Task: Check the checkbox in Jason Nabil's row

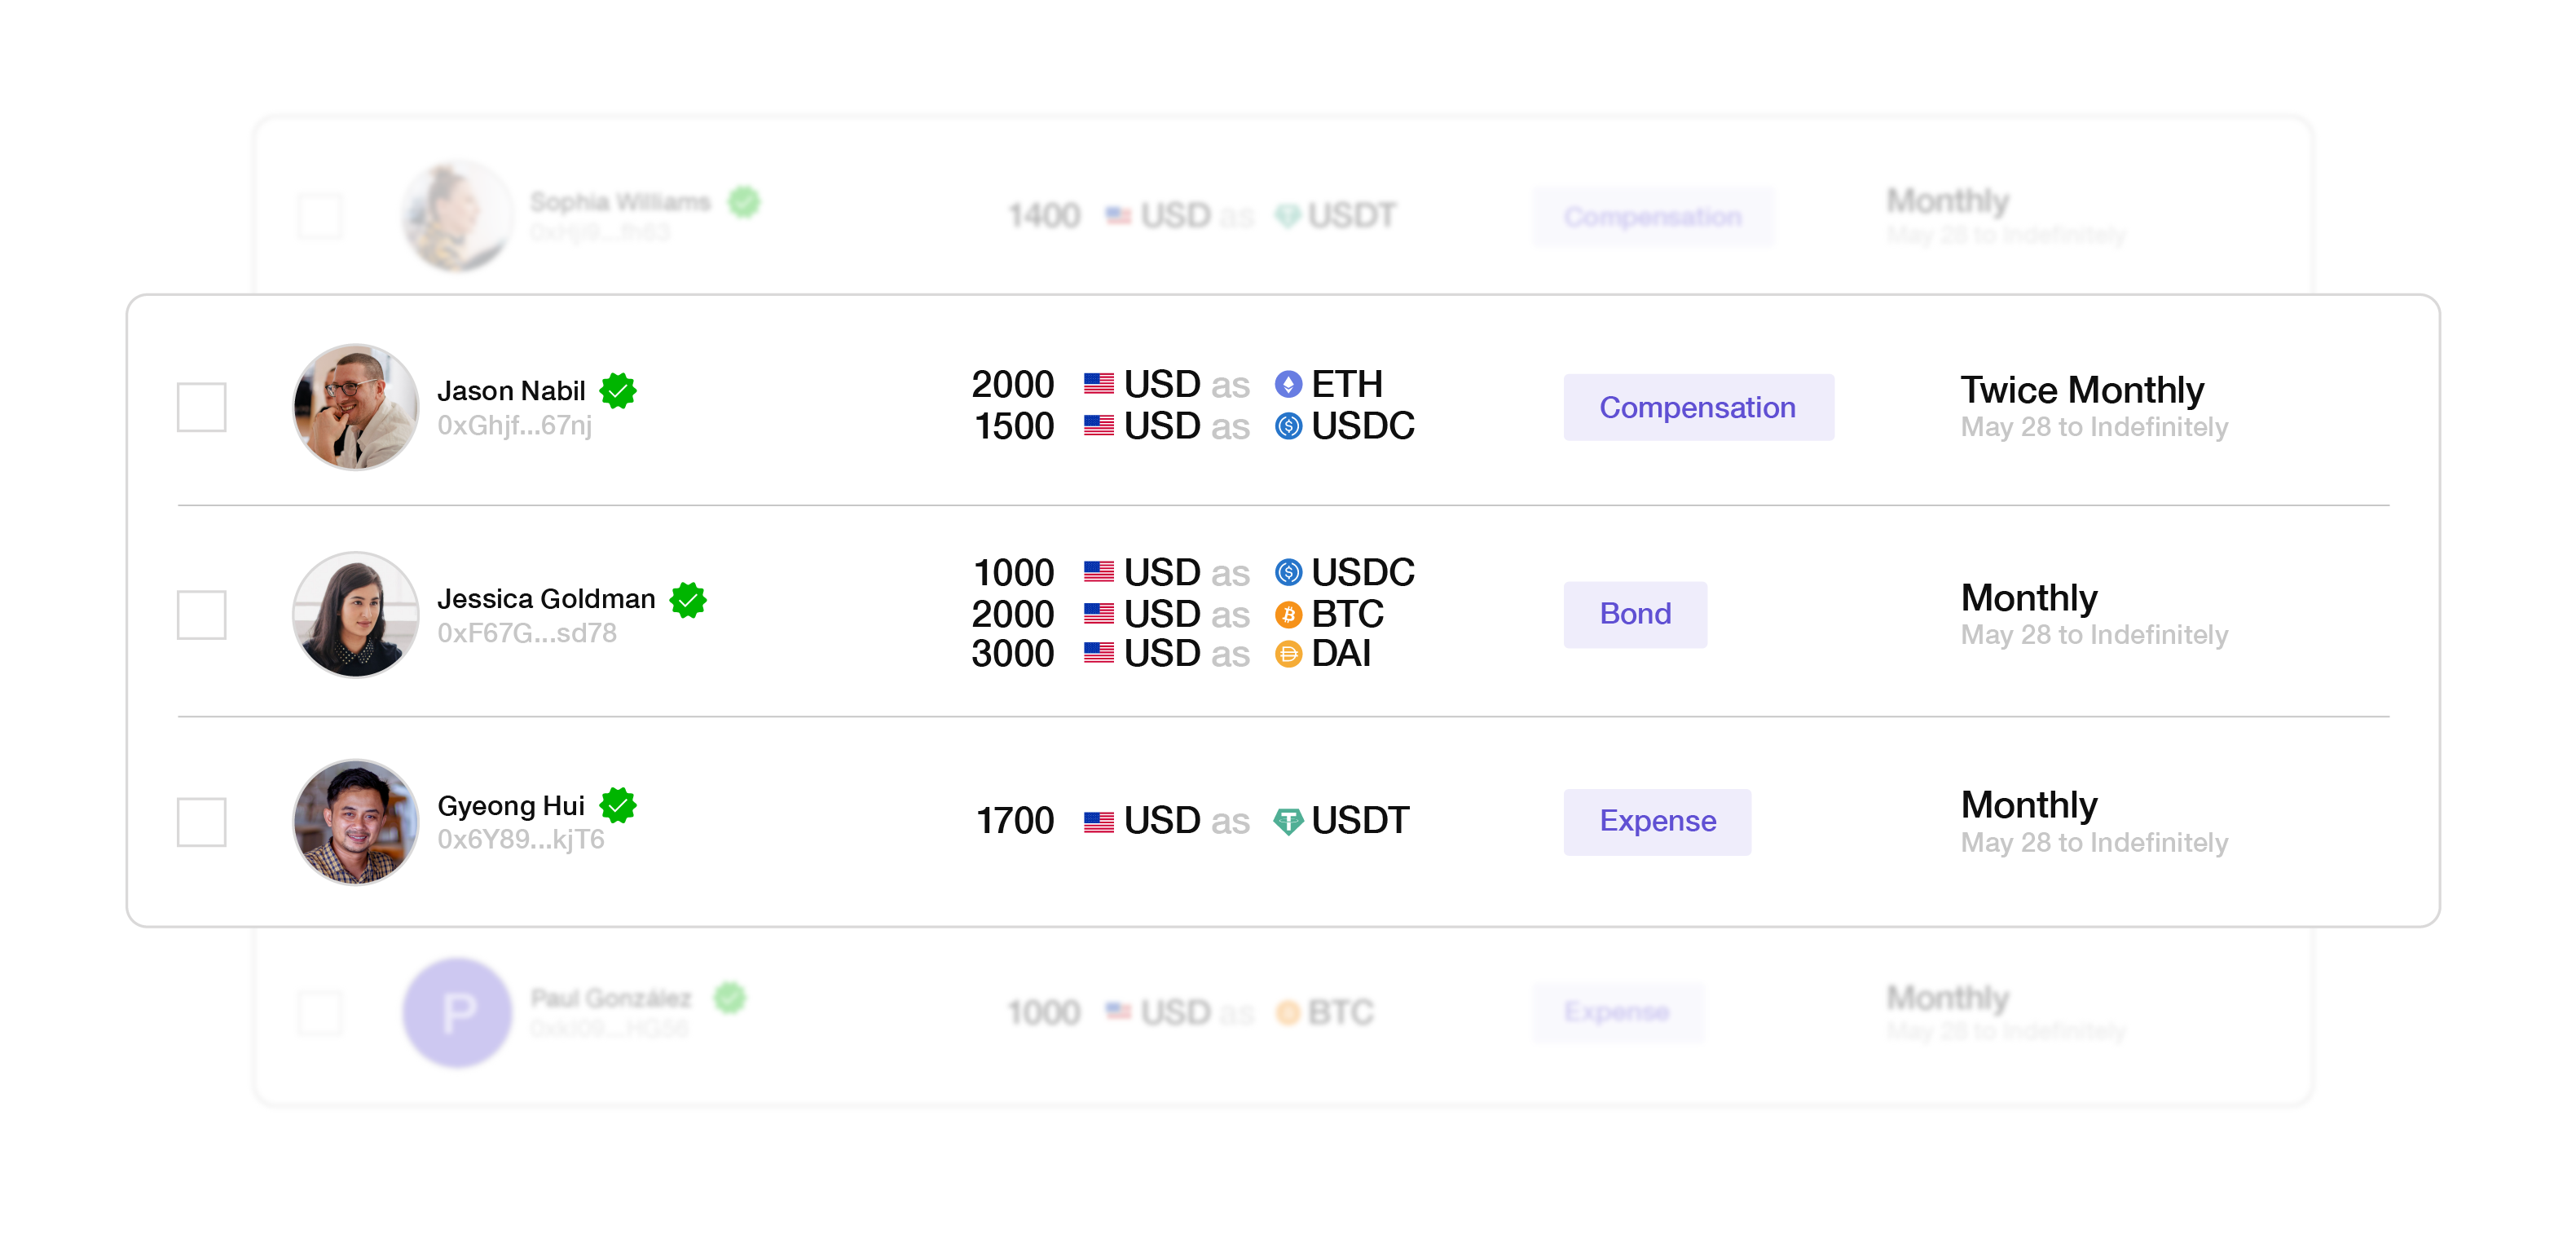Action: click(x=202, y=406)
